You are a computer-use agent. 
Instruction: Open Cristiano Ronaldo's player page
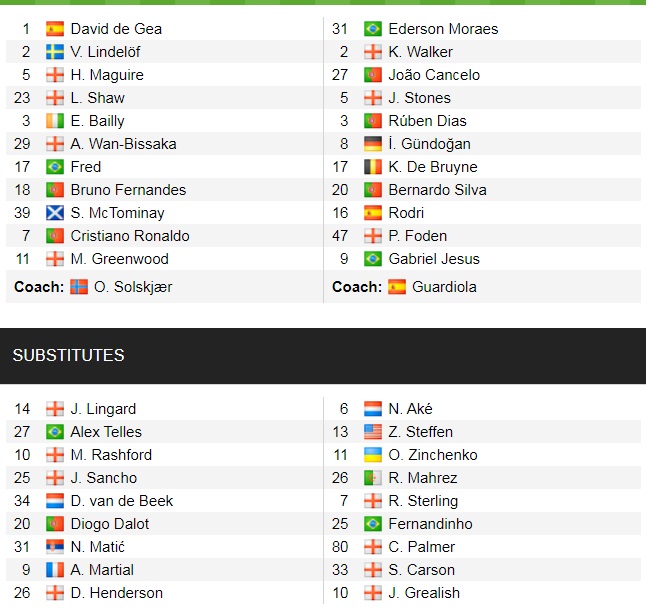click(130, 236)
